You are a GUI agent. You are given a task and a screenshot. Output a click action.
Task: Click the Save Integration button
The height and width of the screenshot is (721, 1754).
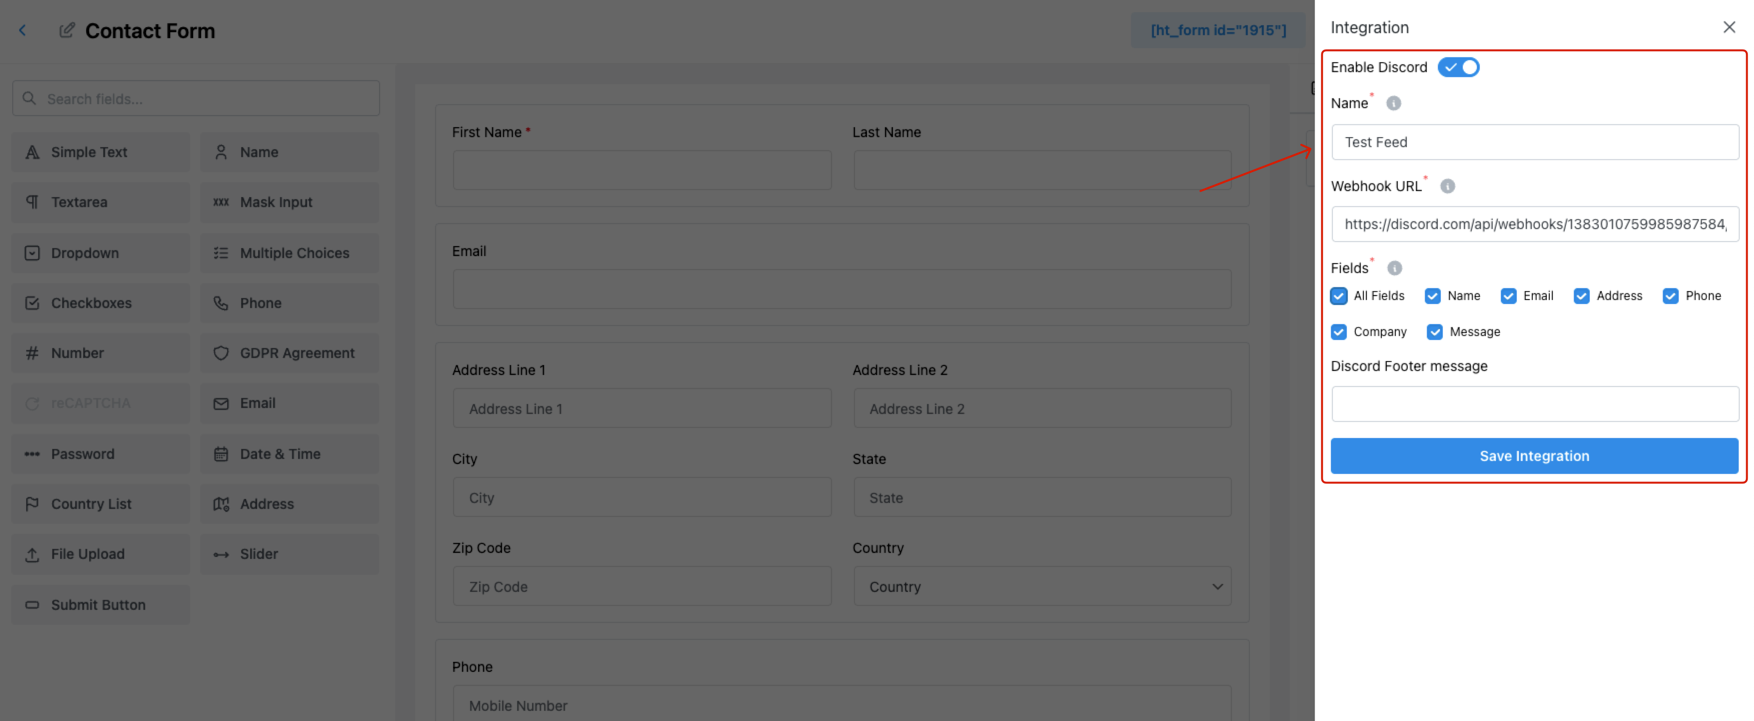coord(1534,455)
